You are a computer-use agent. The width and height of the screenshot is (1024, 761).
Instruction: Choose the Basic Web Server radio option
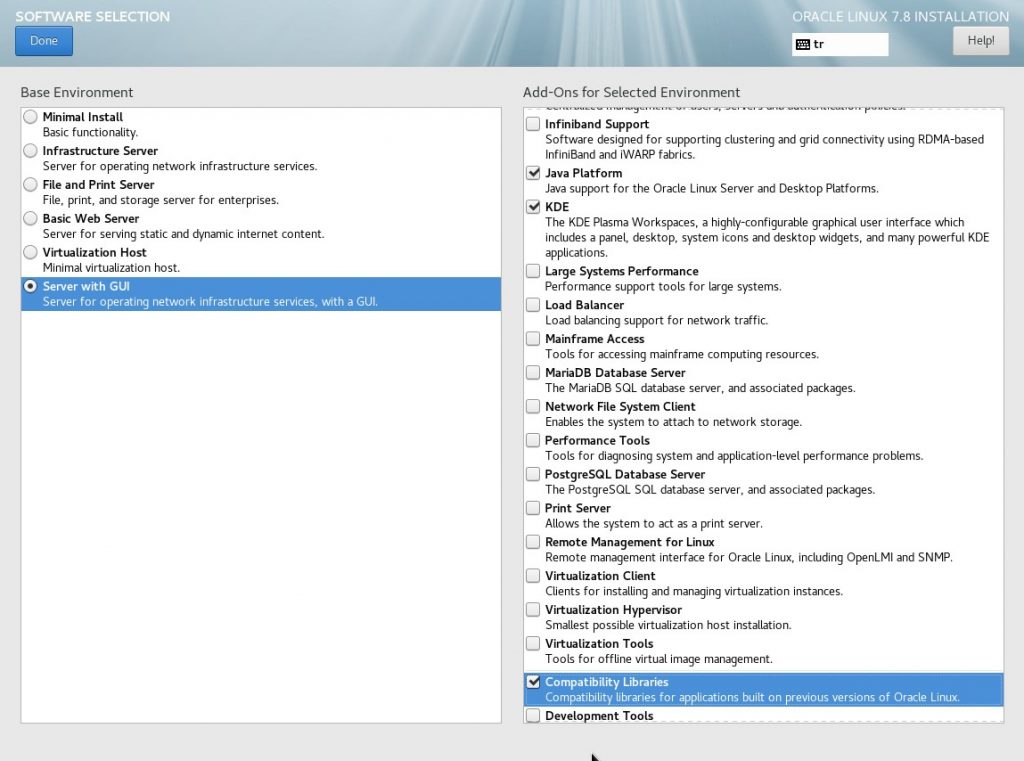(30, 219)
